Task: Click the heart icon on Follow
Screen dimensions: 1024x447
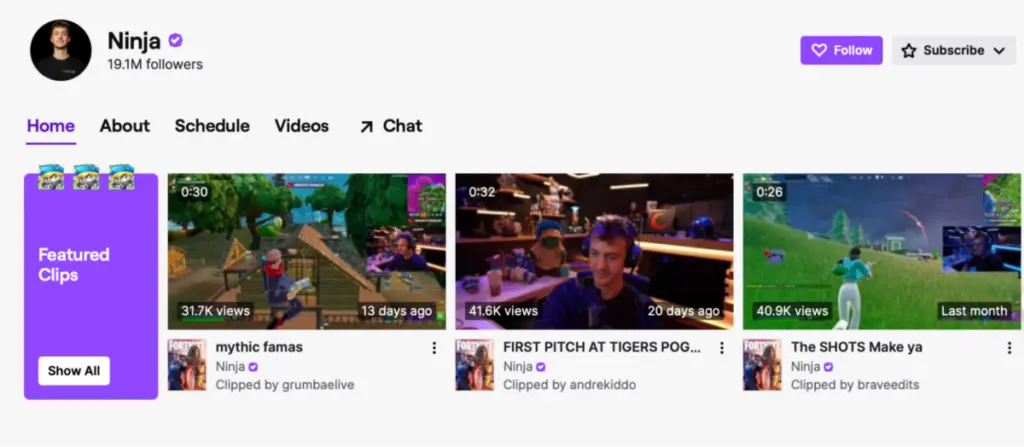Action: click(x=819, y=50)
